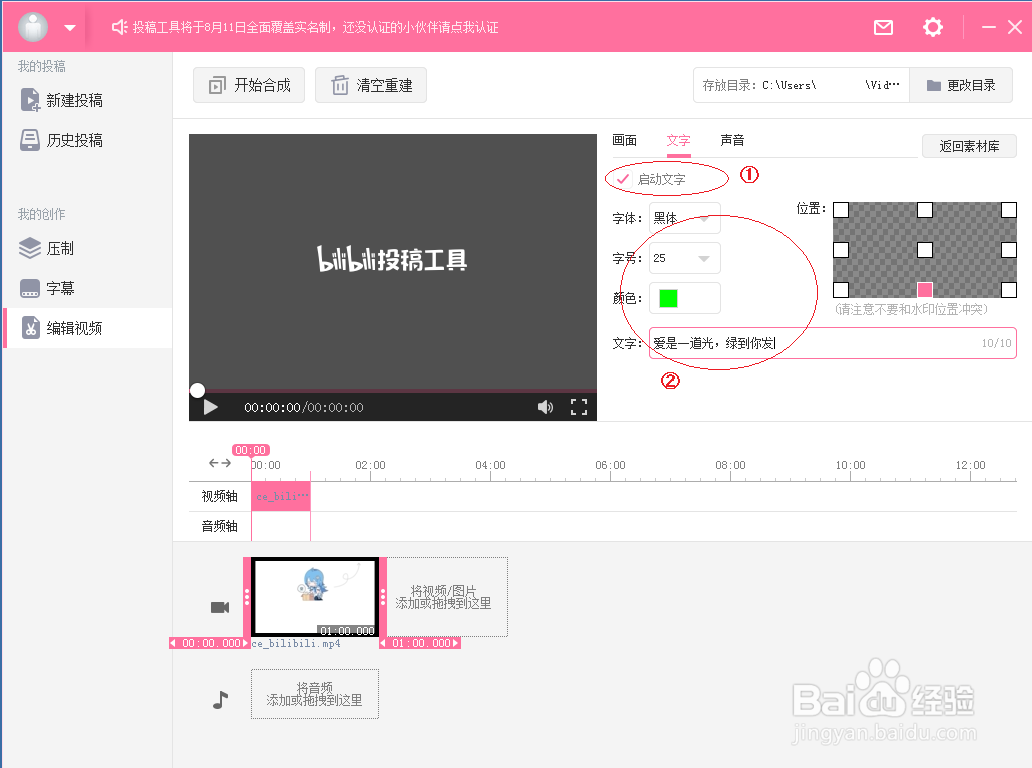Click the timeline zoom arrows icon
Viewport: 1032px width, 768px height.
pos(220,463)
